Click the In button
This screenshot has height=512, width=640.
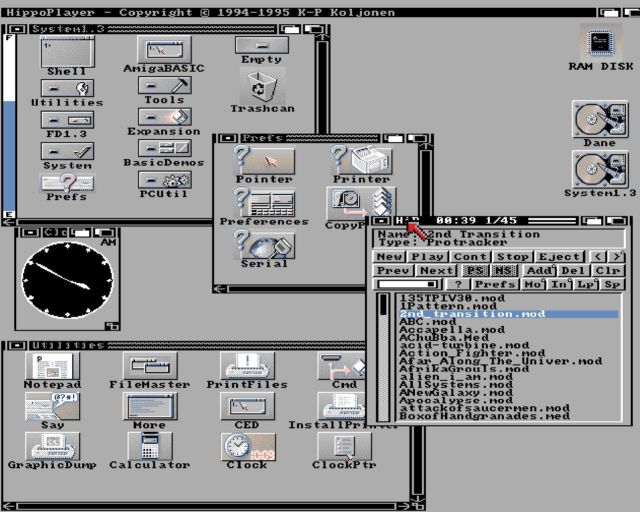[560, 284]
